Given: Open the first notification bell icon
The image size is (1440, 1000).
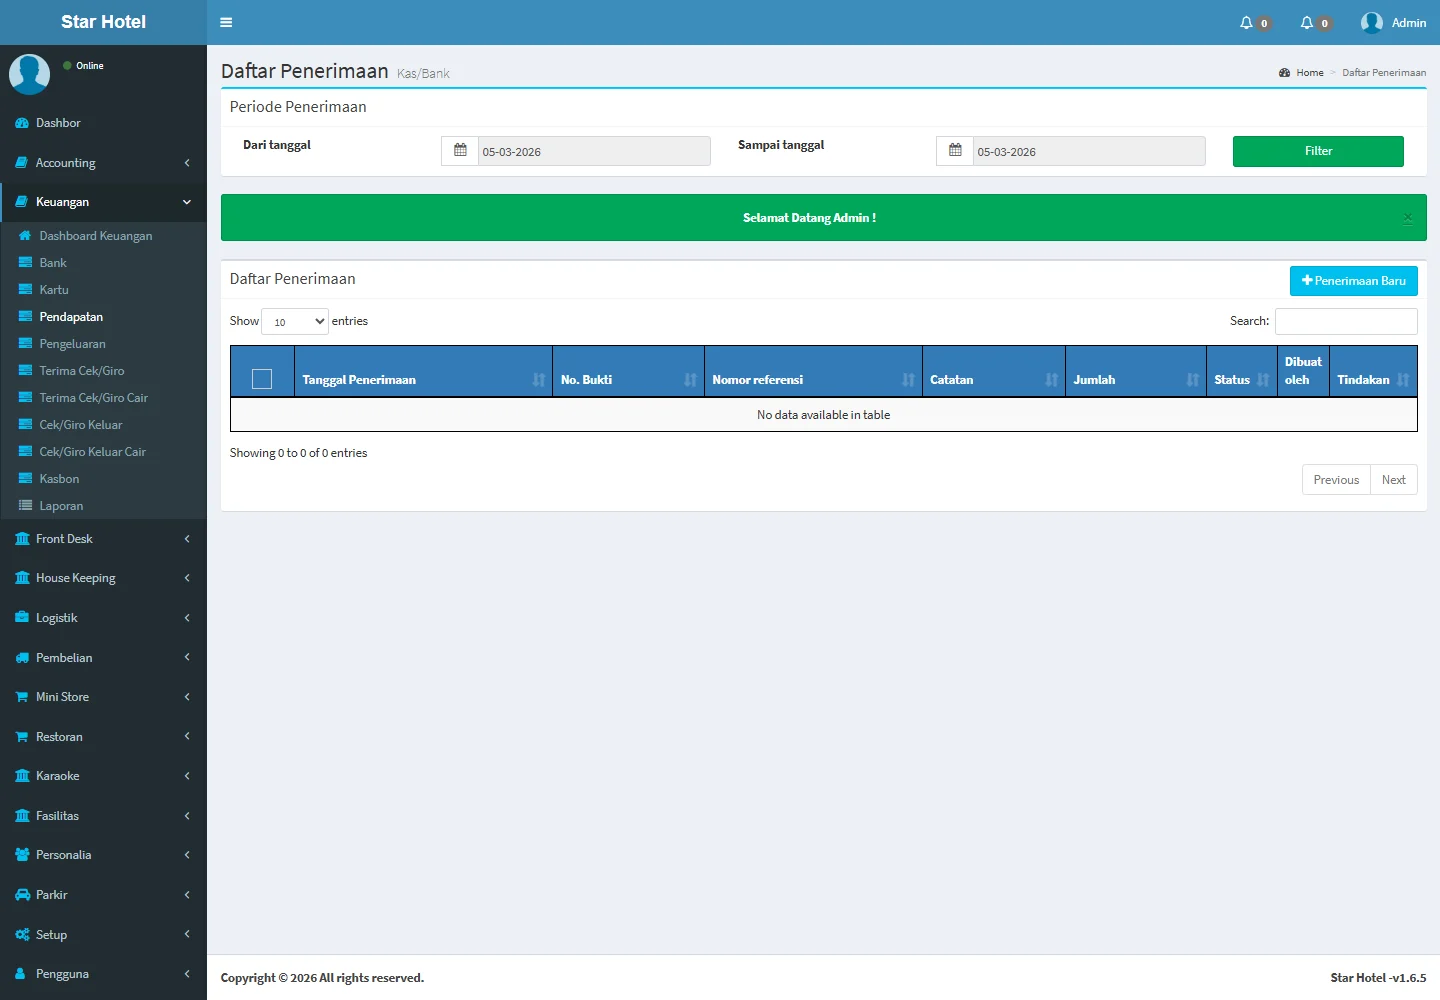Looking at the screenshot, I should coord(1246,23).
